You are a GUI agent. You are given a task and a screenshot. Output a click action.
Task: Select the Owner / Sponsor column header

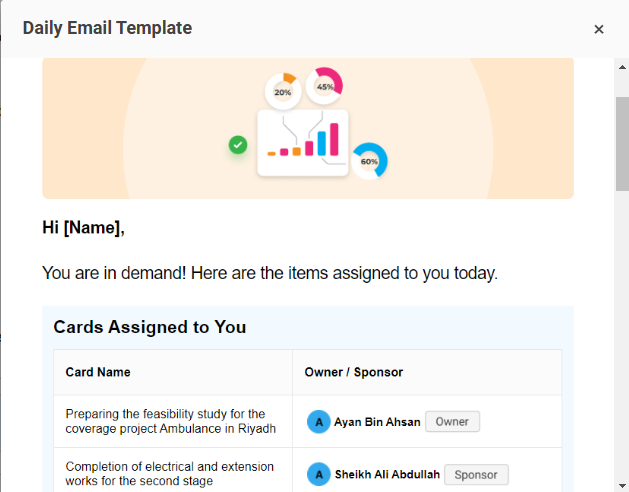353,372
